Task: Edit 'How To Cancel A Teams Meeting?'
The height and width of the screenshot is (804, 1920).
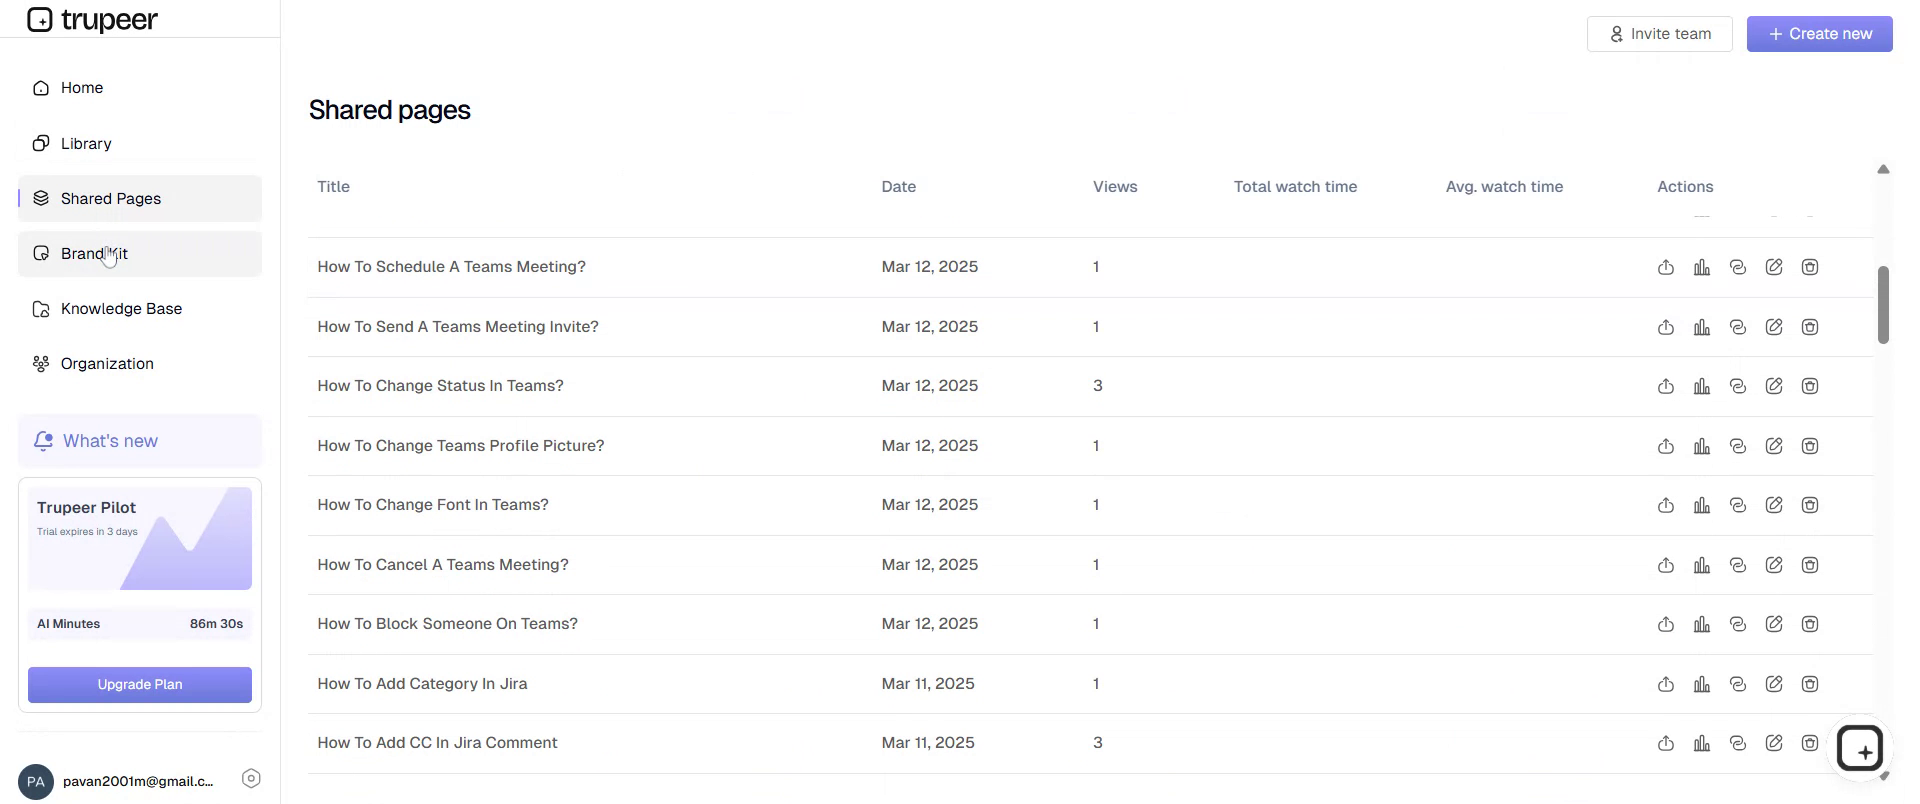Action: 1774,565
